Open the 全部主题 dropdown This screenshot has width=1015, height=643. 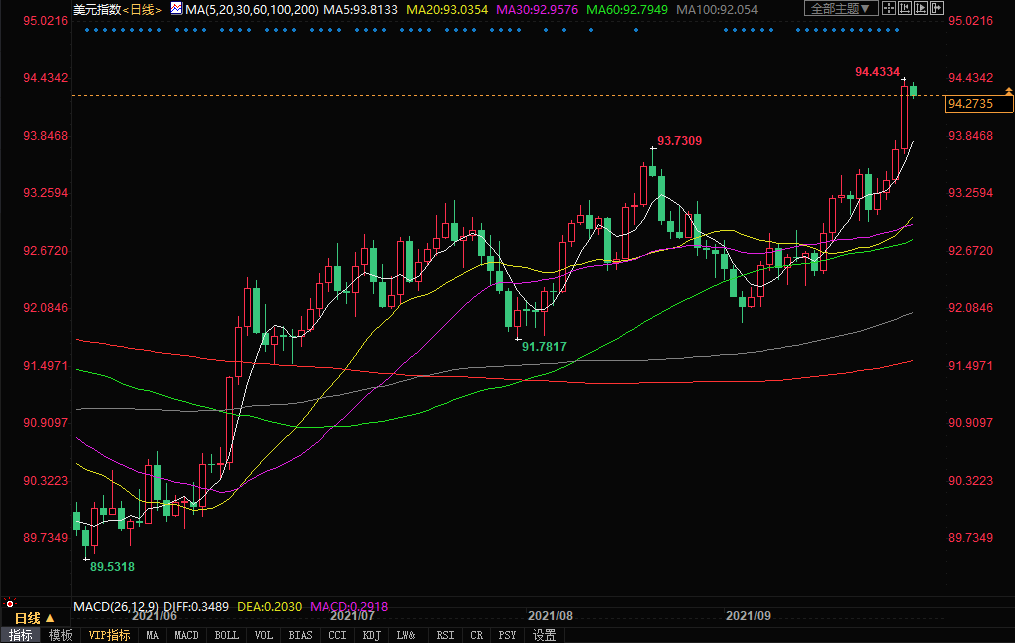[840, 8]
